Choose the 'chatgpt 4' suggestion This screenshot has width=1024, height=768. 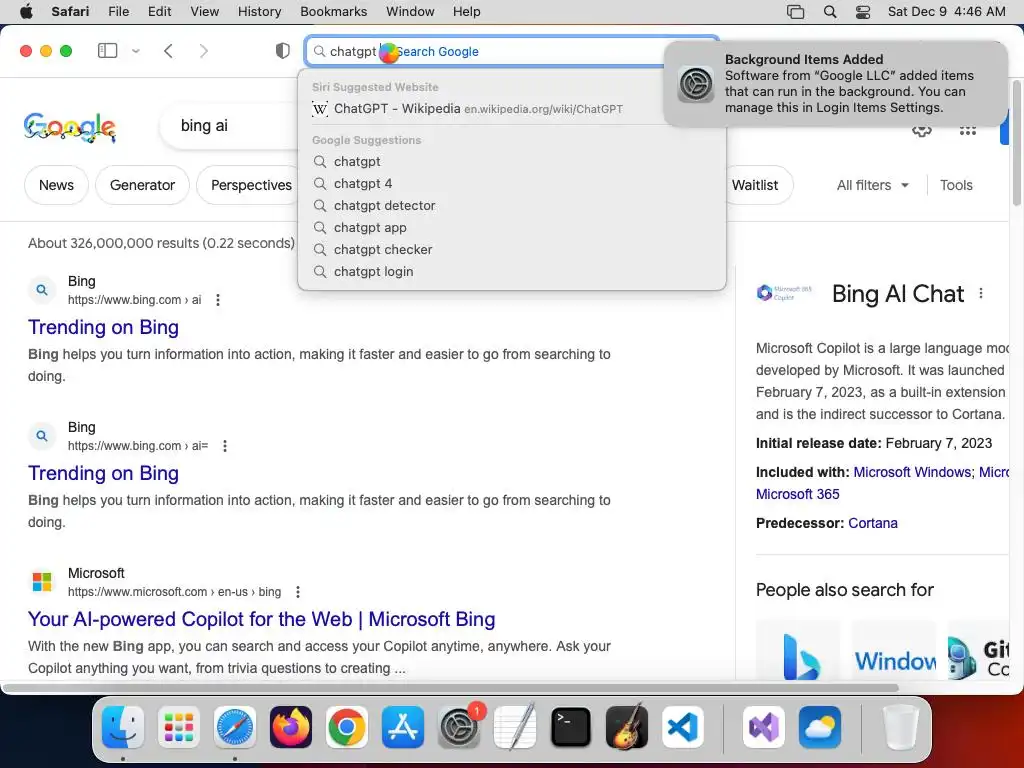512,184
